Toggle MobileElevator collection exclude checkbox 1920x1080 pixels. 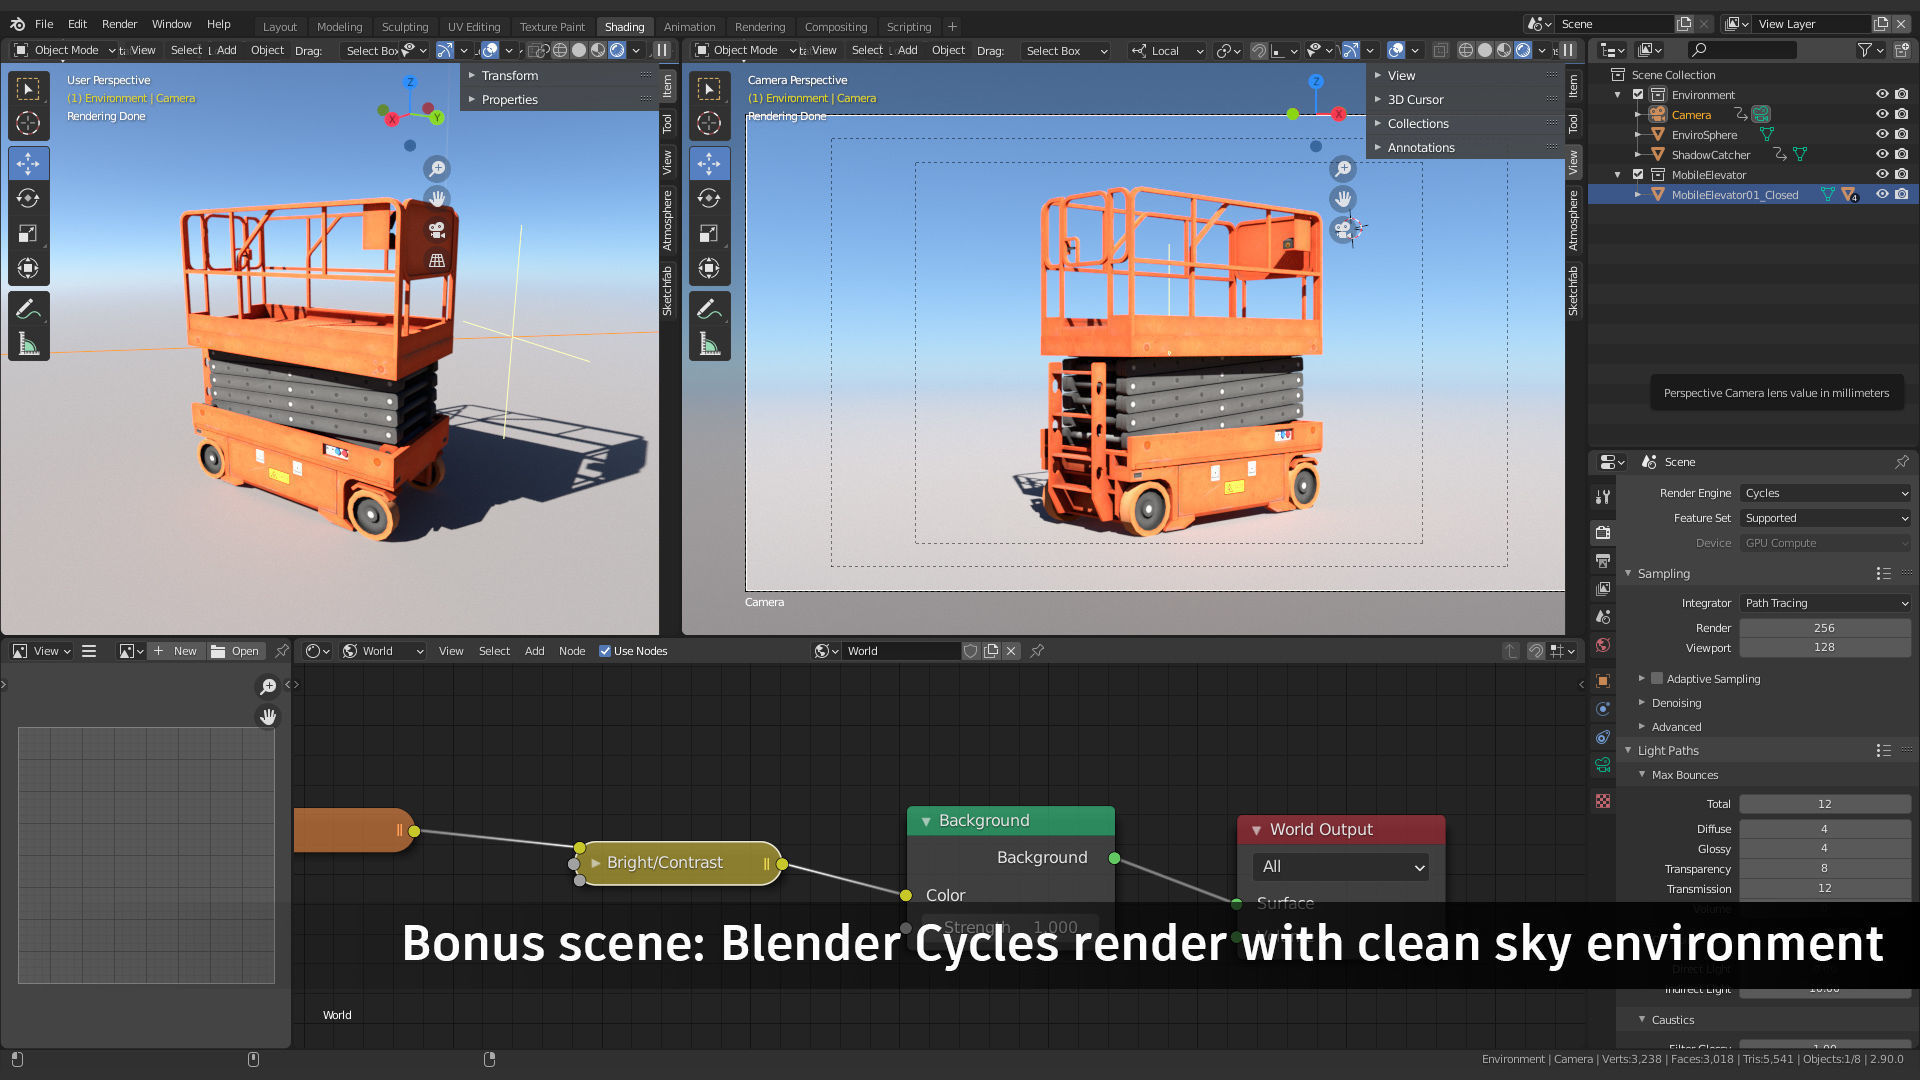(x=1638, y=175)
